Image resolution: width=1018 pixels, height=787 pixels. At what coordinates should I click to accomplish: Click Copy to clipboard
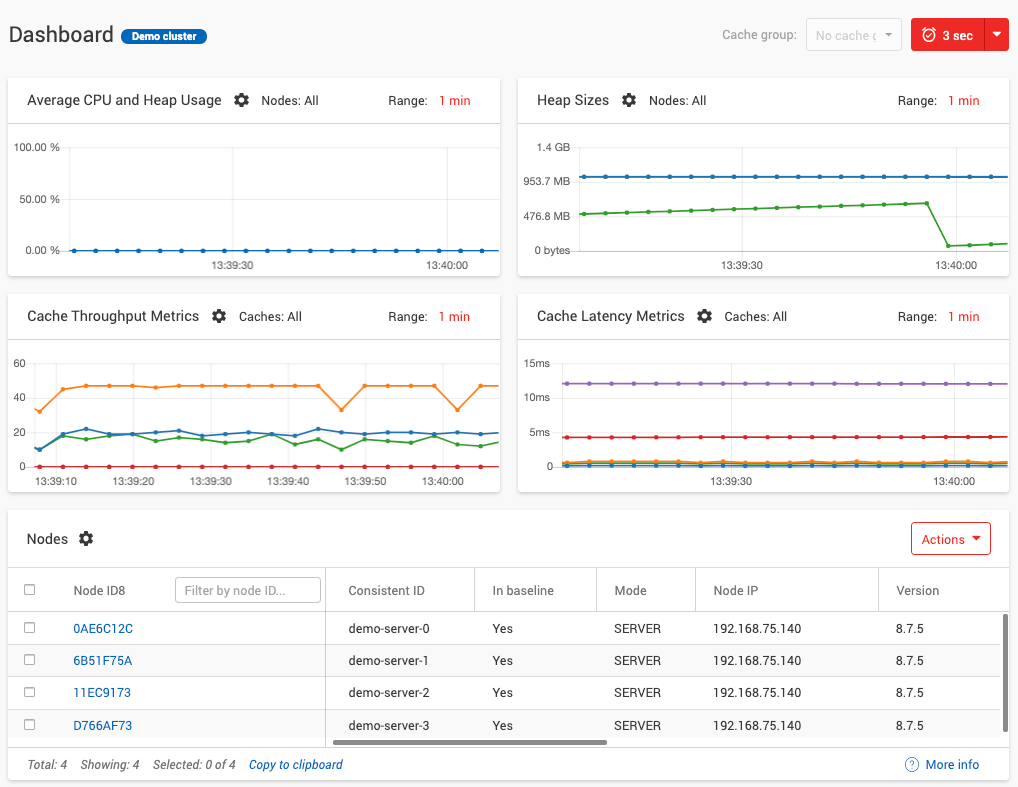point(295,764)
